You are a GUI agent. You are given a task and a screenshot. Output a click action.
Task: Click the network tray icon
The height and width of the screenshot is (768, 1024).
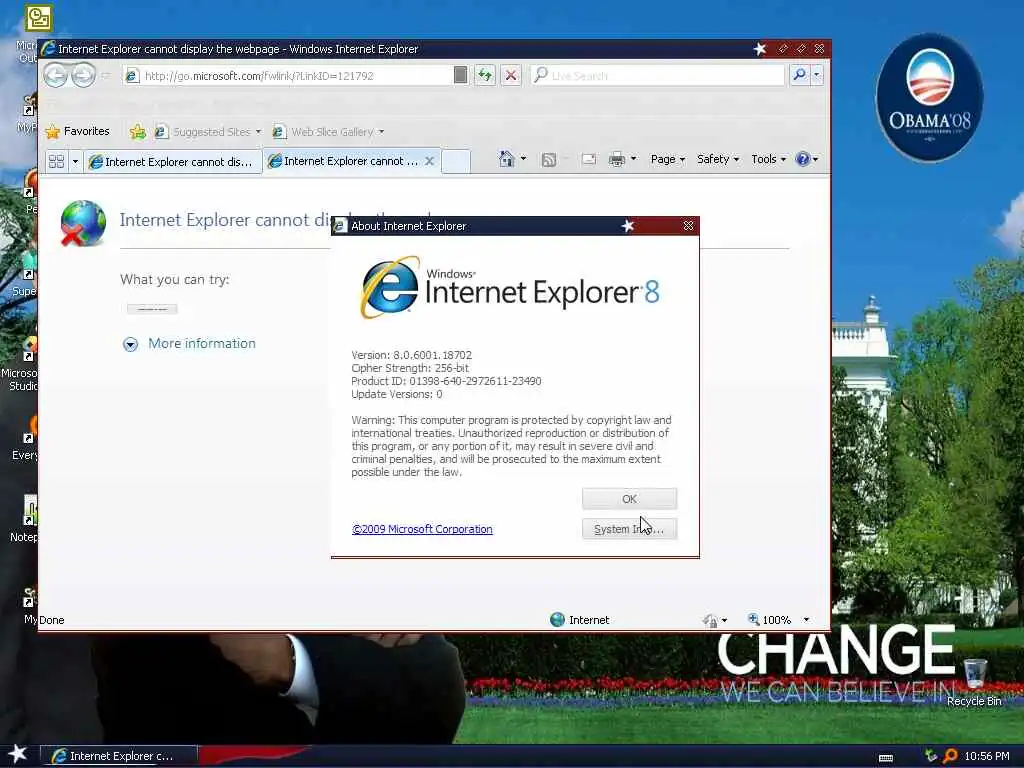(x=931, y=756)
